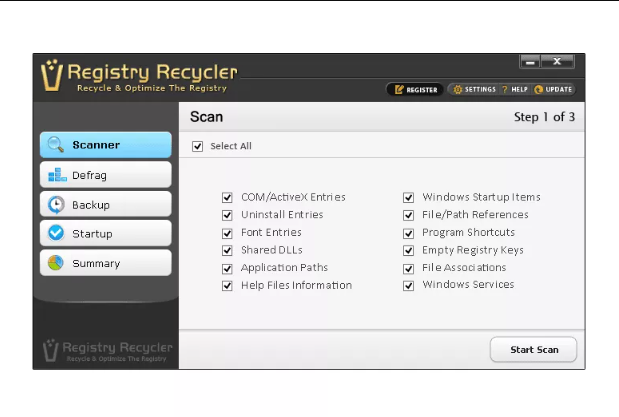Open the Summary section

point(105,264)
